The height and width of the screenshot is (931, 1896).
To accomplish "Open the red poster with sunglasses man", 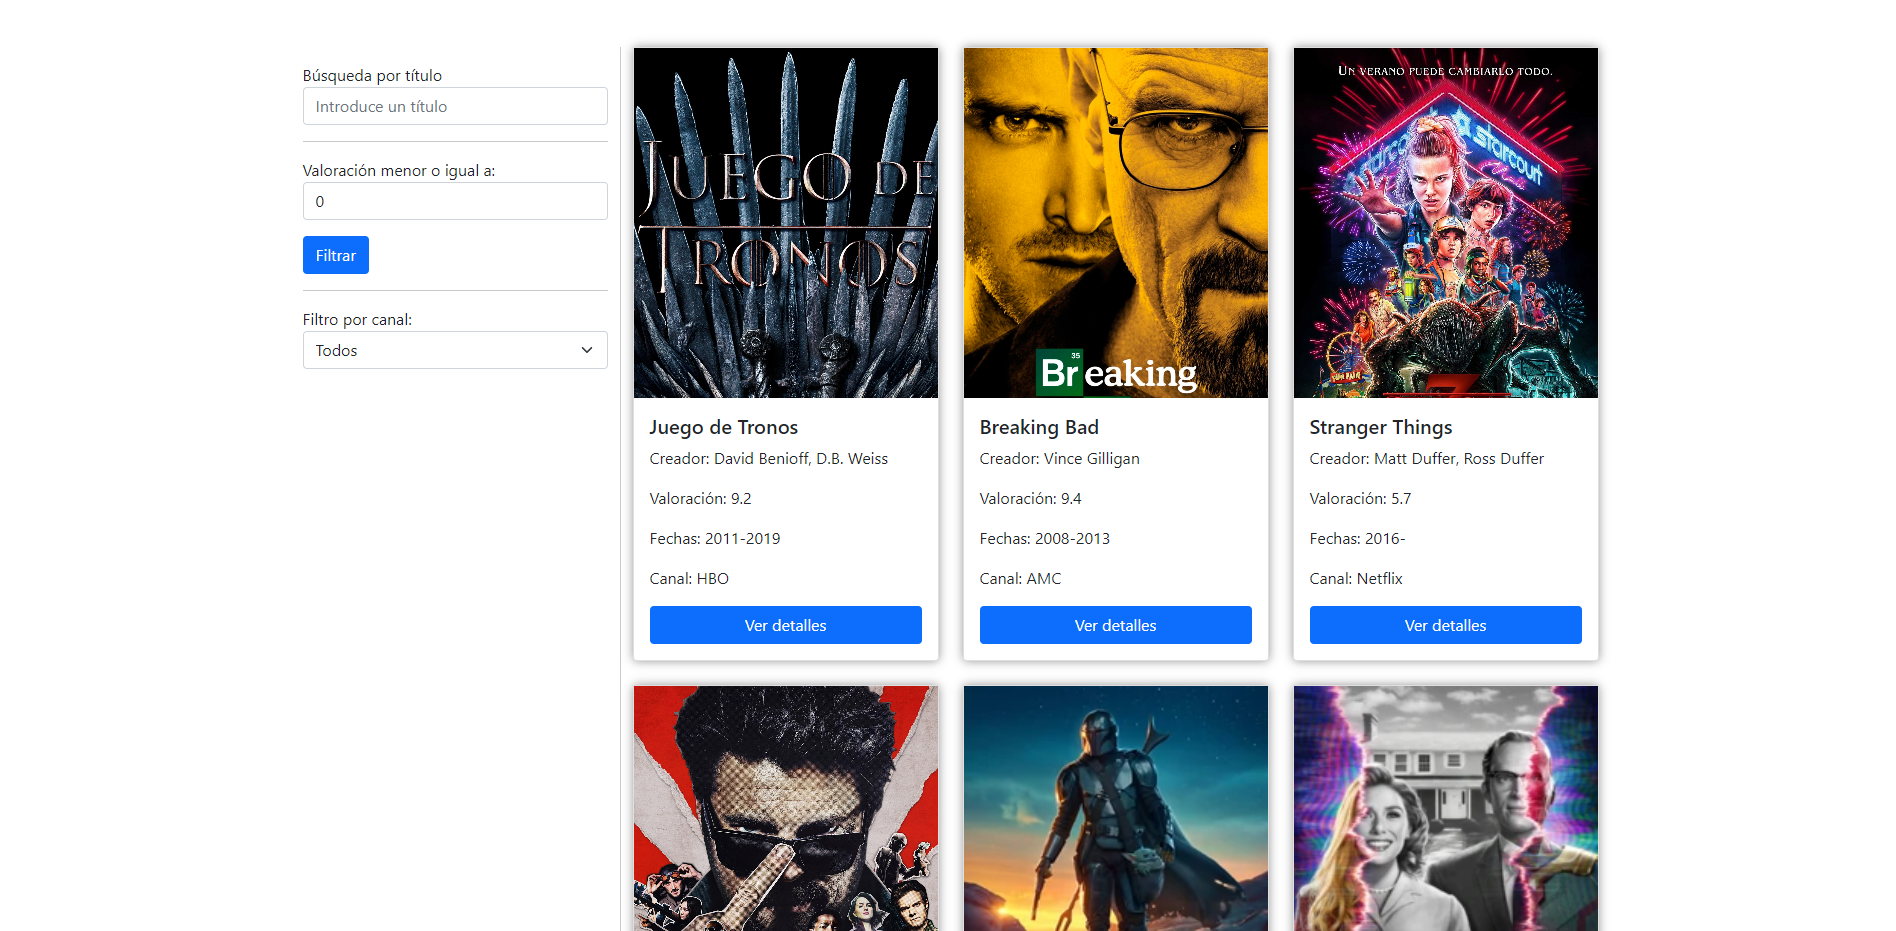I will 786,808.
